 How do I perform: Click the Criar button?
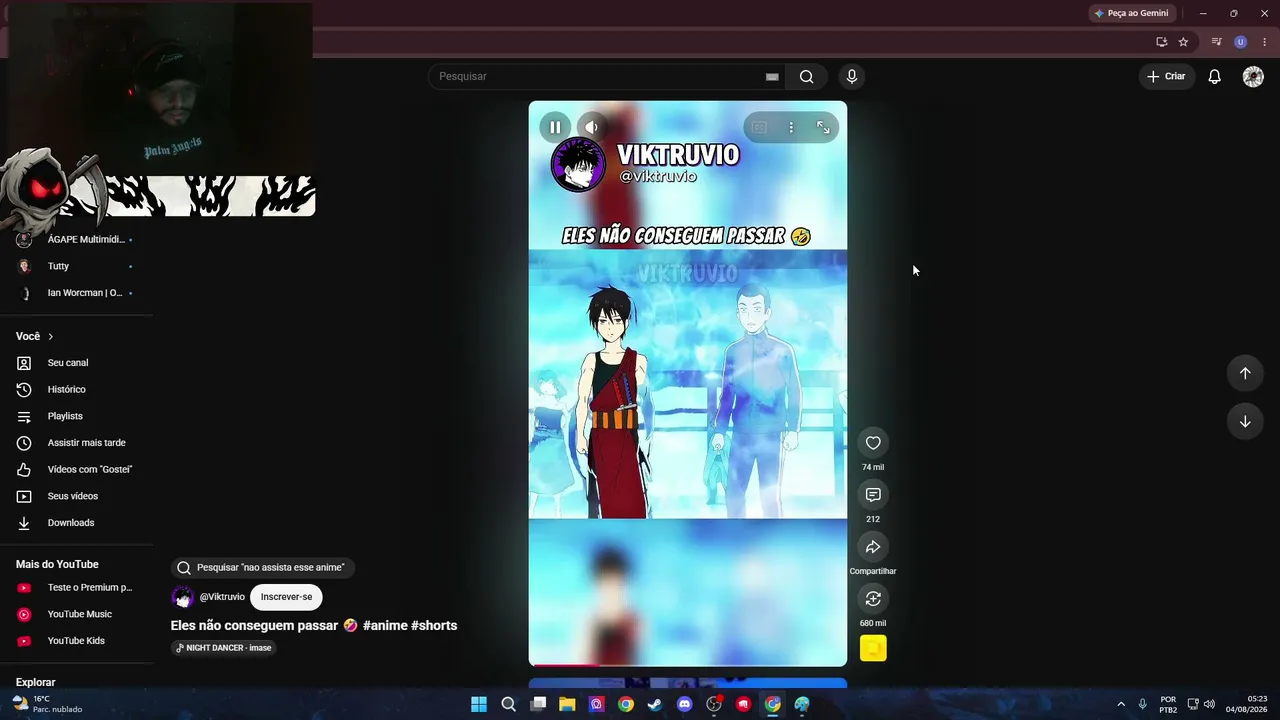1166,77
